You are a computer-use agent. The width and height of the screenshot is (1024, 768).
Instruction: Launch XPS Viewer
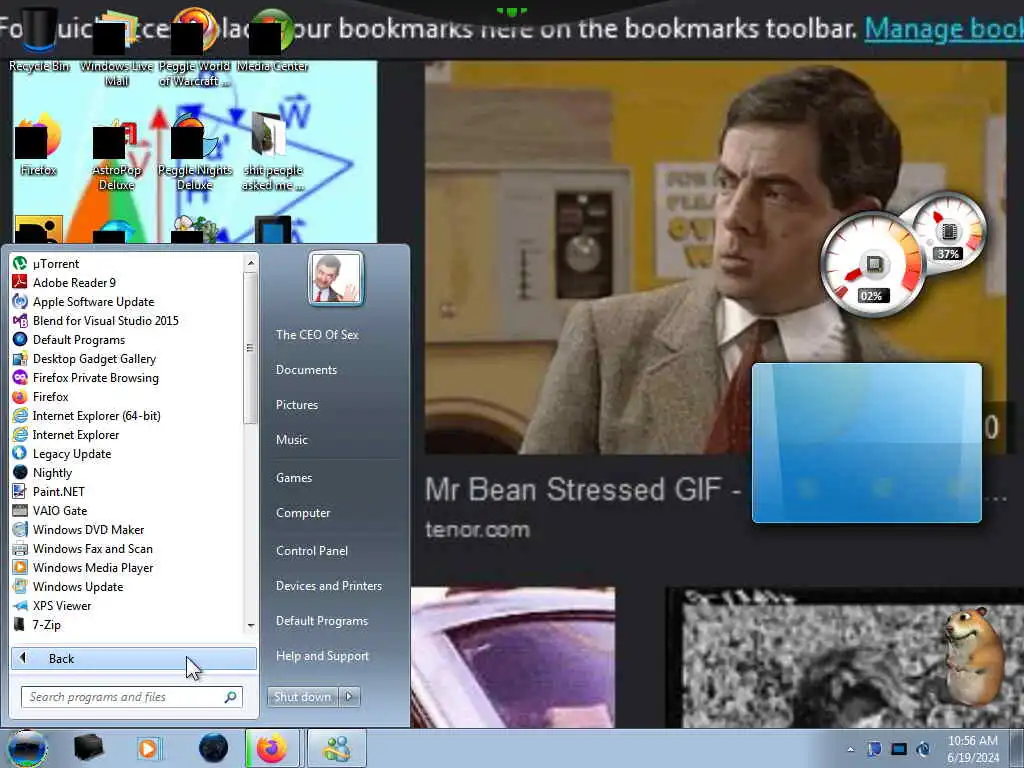click(x=52, y=605)
